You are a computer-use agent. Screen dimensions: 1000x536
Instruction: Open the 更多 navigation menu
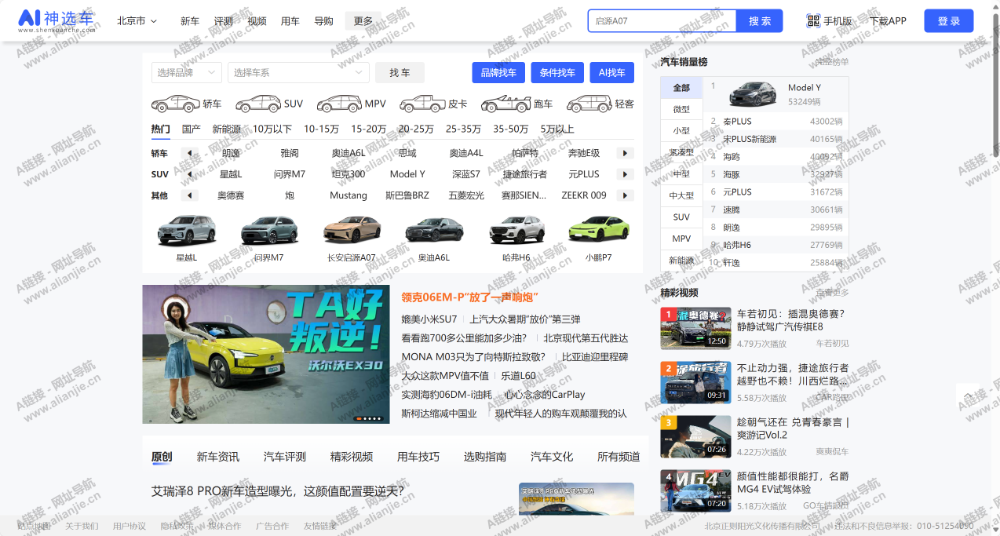[x=363, y=21]
